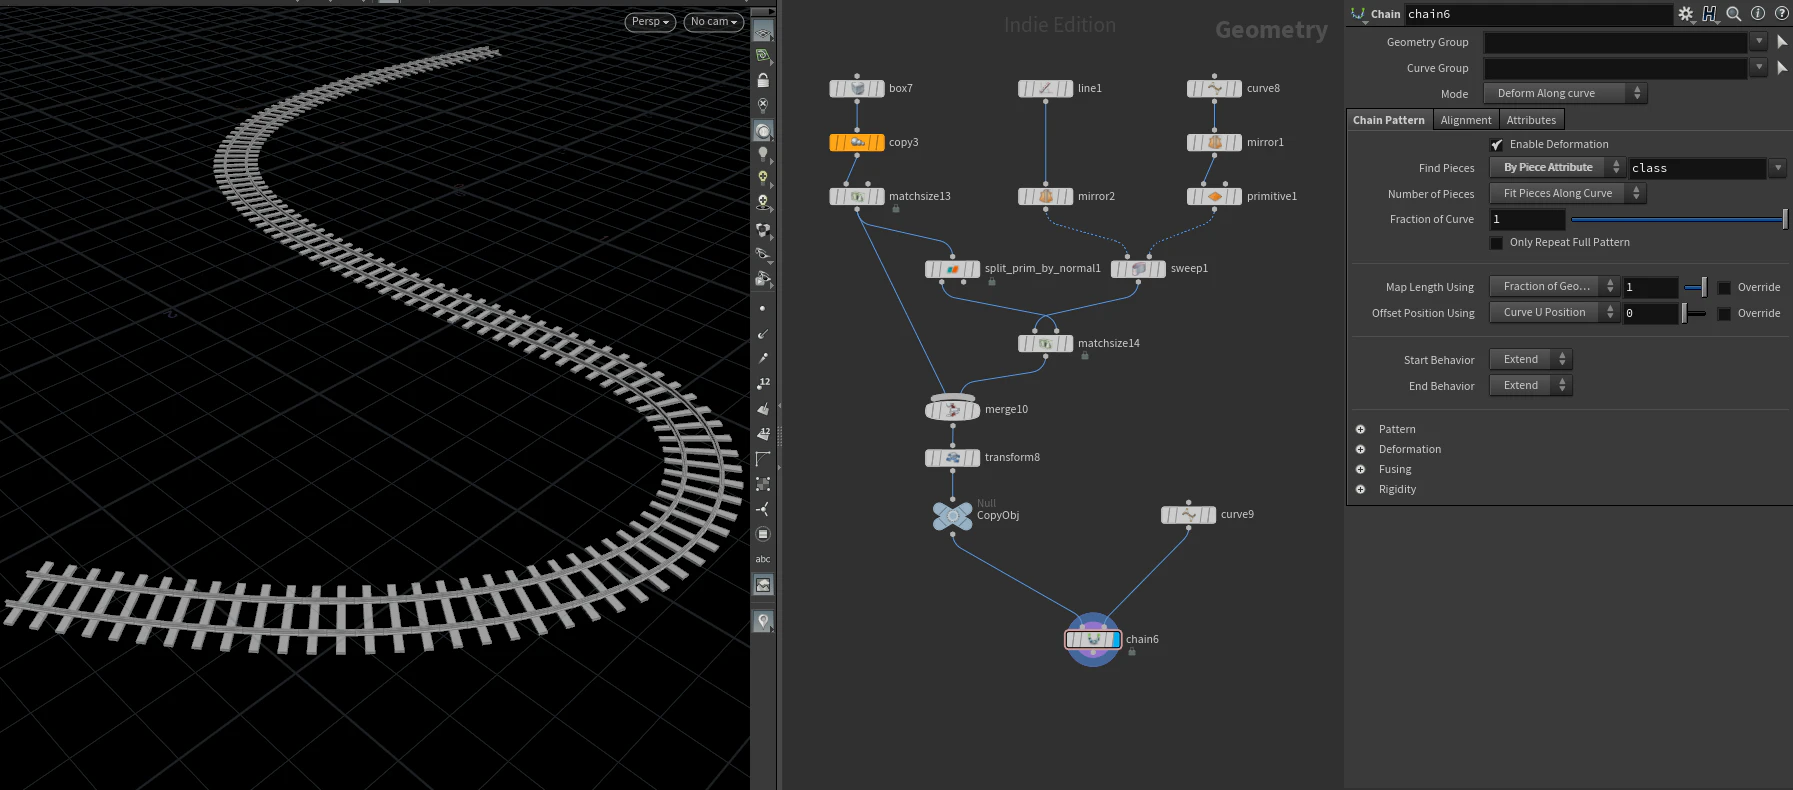The image size is (1793, 790).
Task: Toggle the chain6 node display flag
Action: click(1115, 639)
